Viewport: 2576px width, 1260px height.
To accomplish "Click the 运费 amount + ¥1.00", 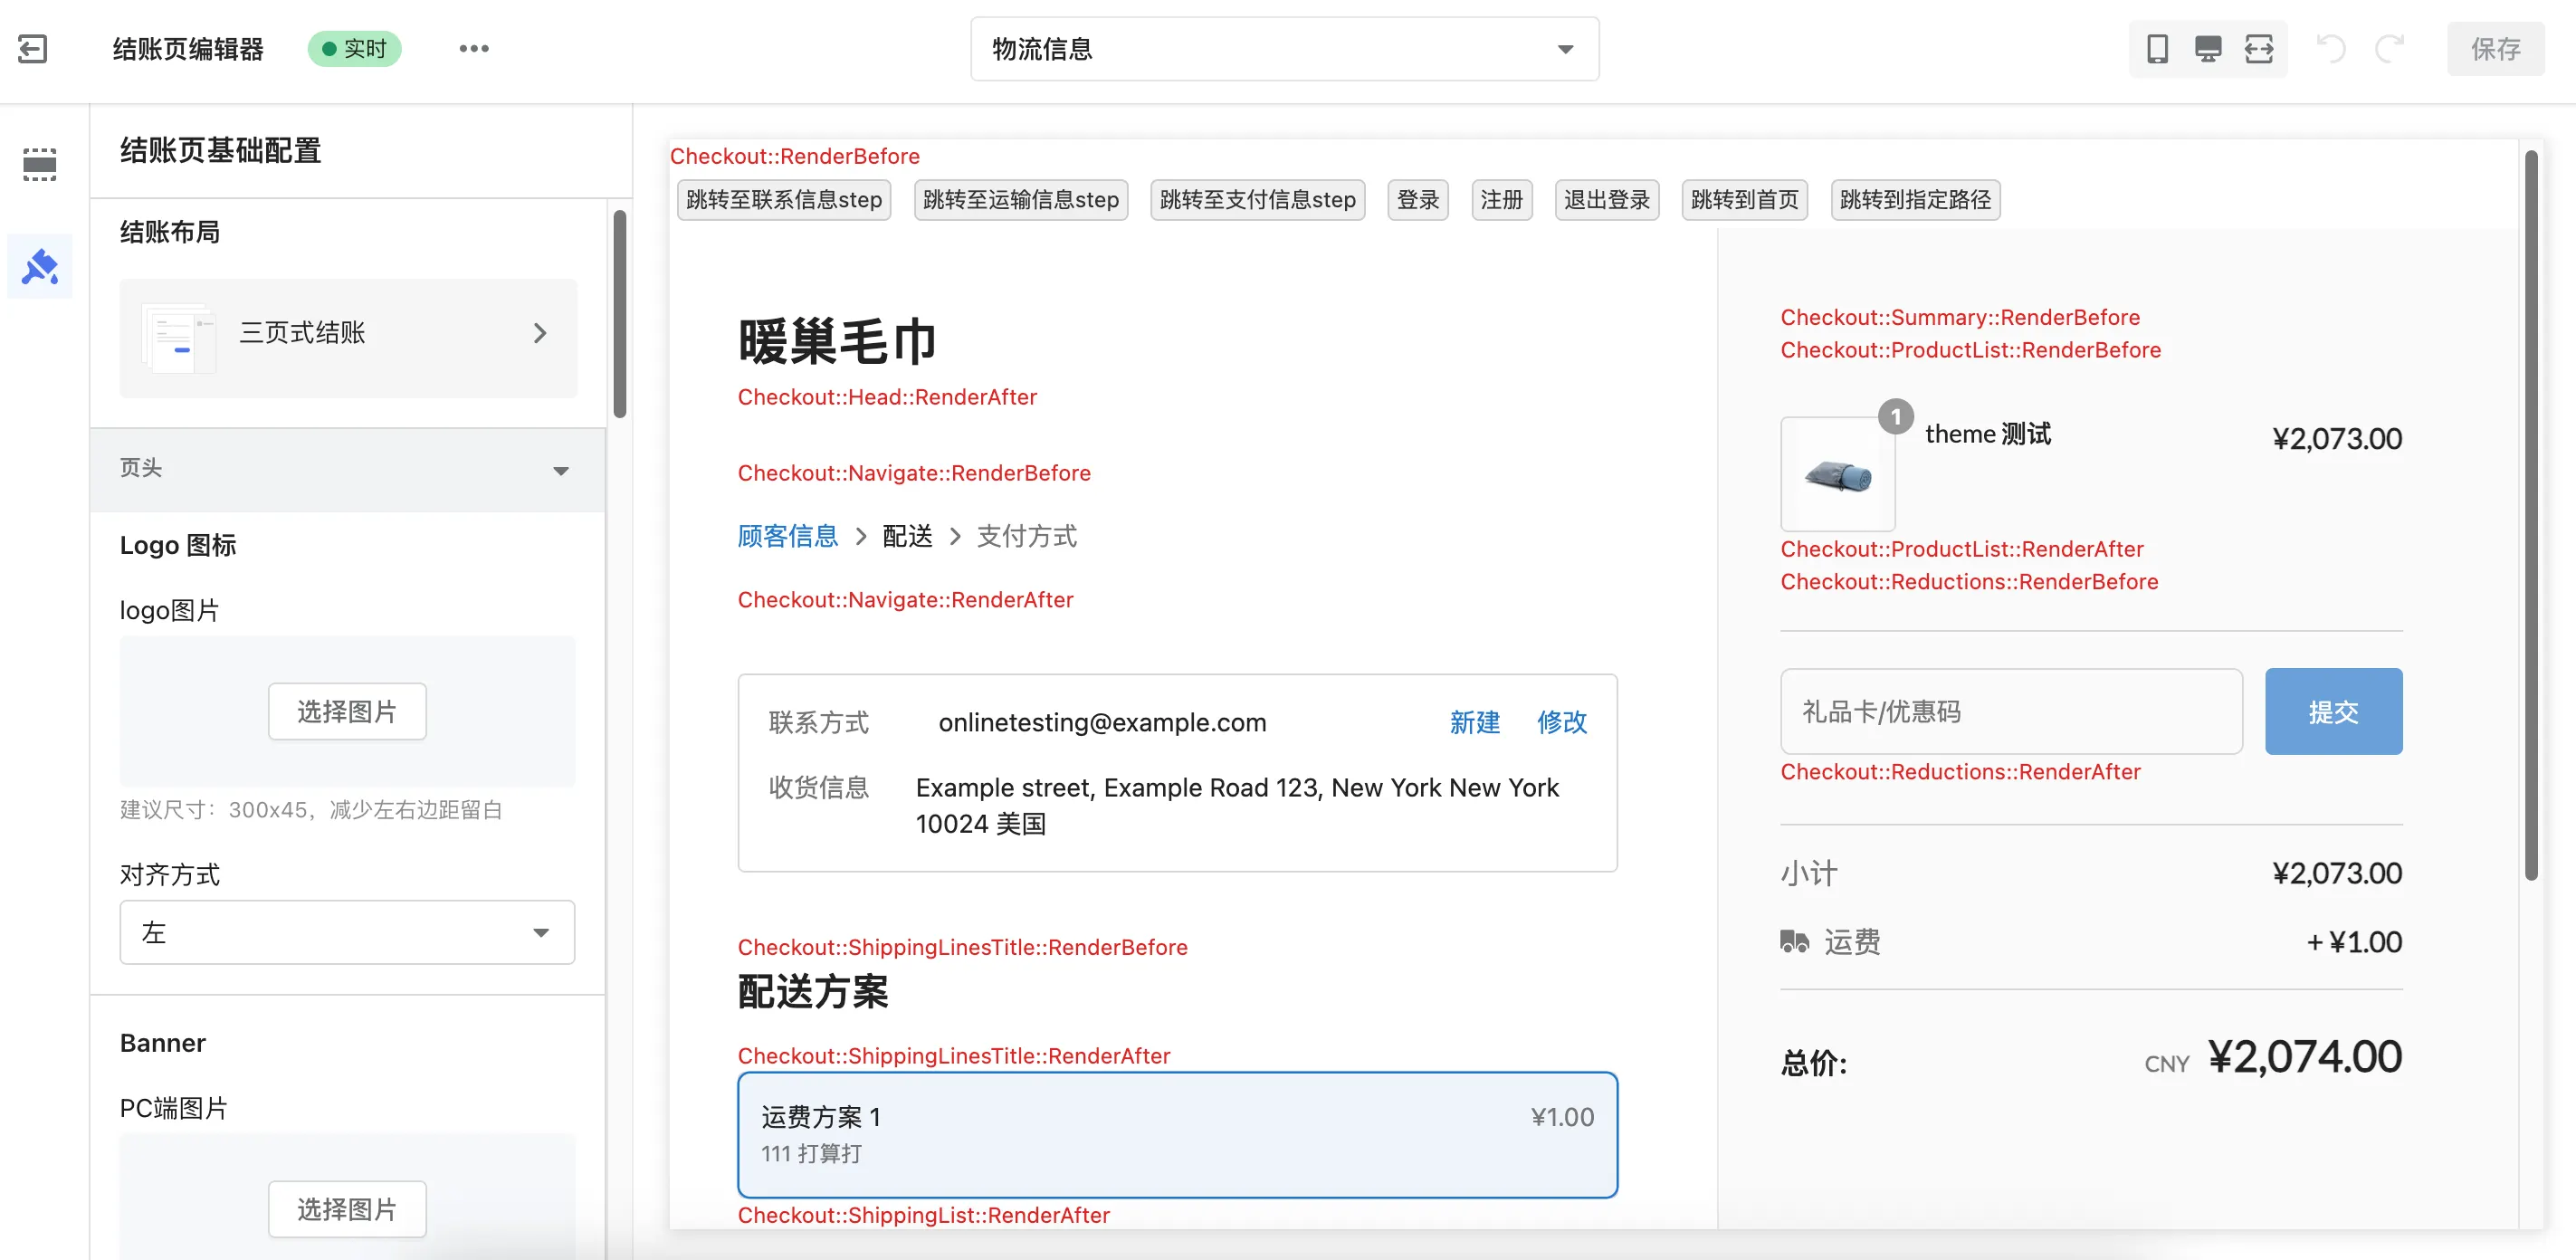I will tap(2354, 941).
